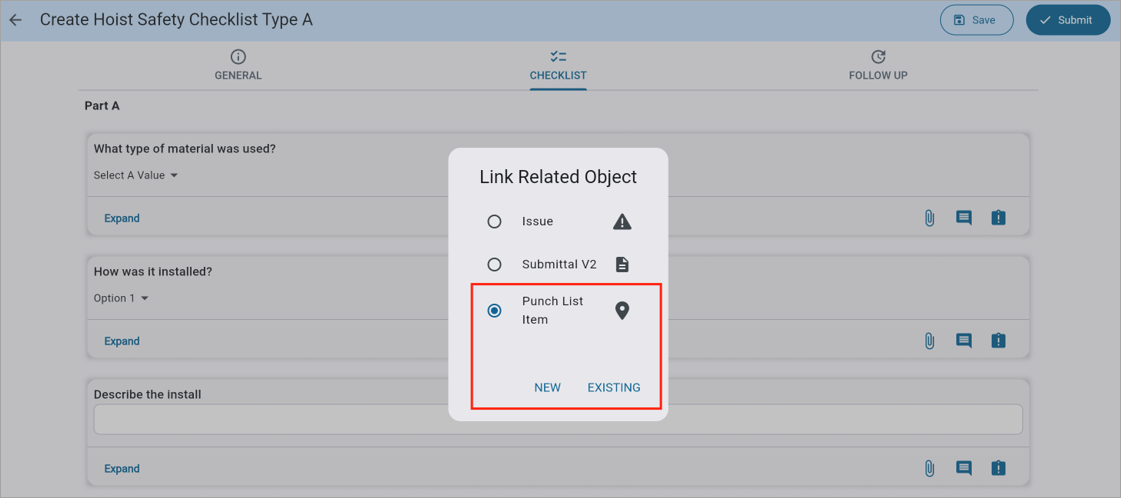Attach file to material type question
Viewport: 1121px width, 498px height.
pos(929,218)
